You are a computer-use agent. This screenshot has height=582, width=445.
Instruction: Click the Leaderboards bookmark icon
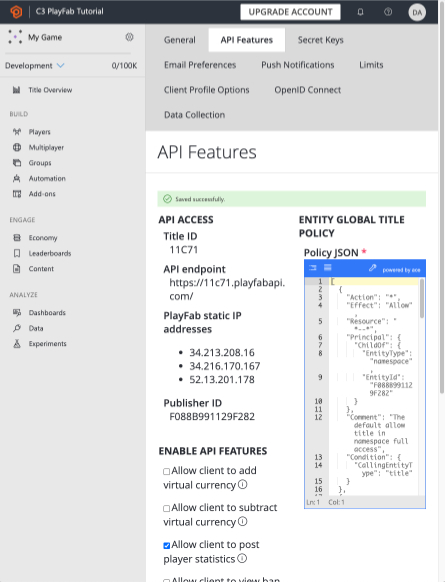(x=17, y=253)
